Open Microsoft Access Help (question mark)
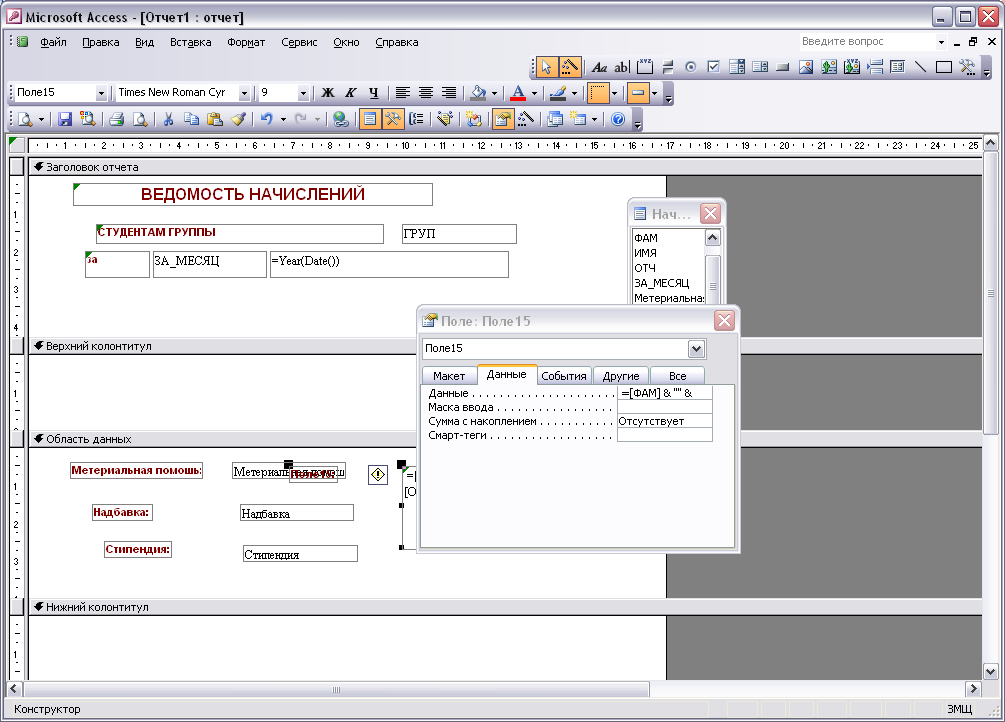Screen dimensions: 1005x722 (619, 119)
